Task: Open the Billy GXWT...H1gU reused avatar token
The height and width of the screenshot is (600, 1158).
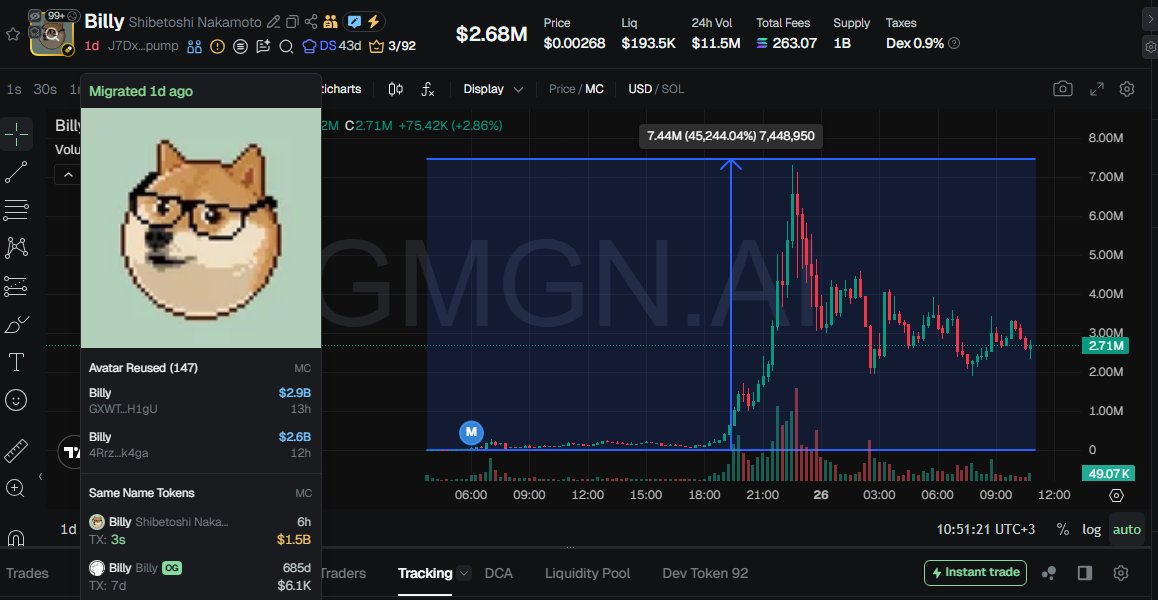Action: pos(200,400)
